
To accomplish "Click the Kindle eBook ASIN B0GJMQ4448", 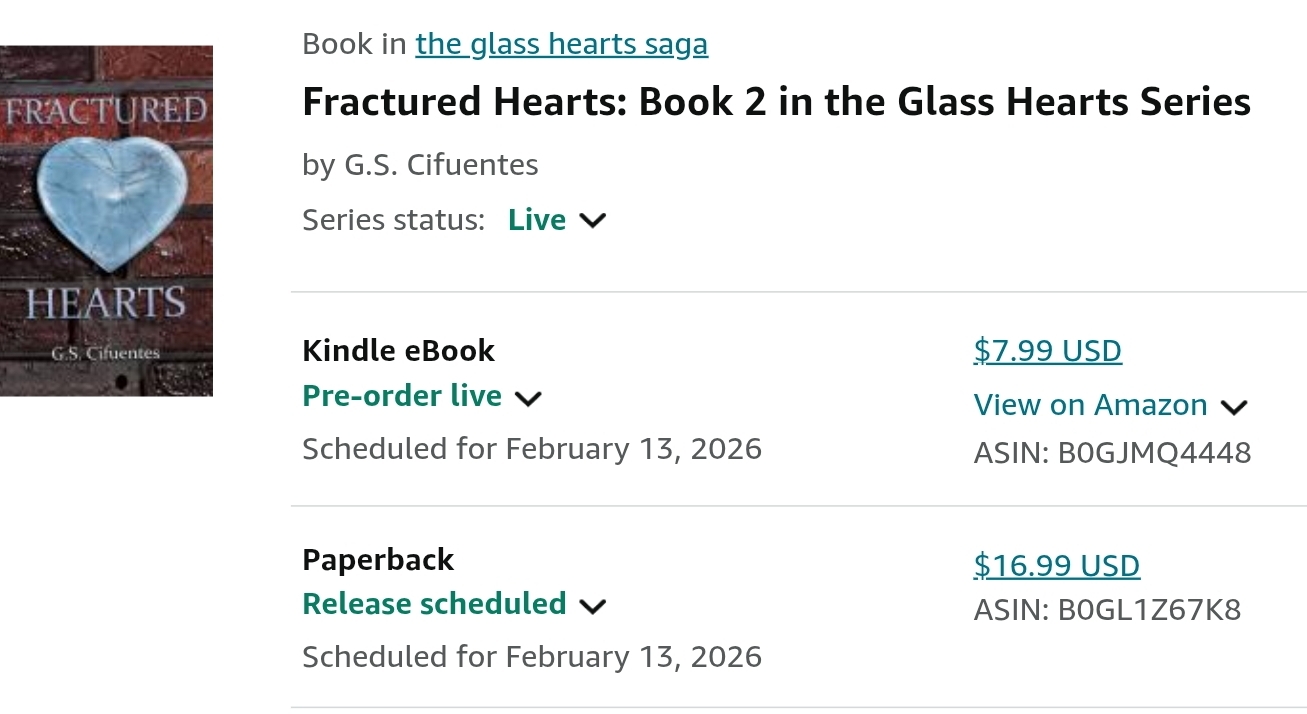I will tap(1112, 453).
